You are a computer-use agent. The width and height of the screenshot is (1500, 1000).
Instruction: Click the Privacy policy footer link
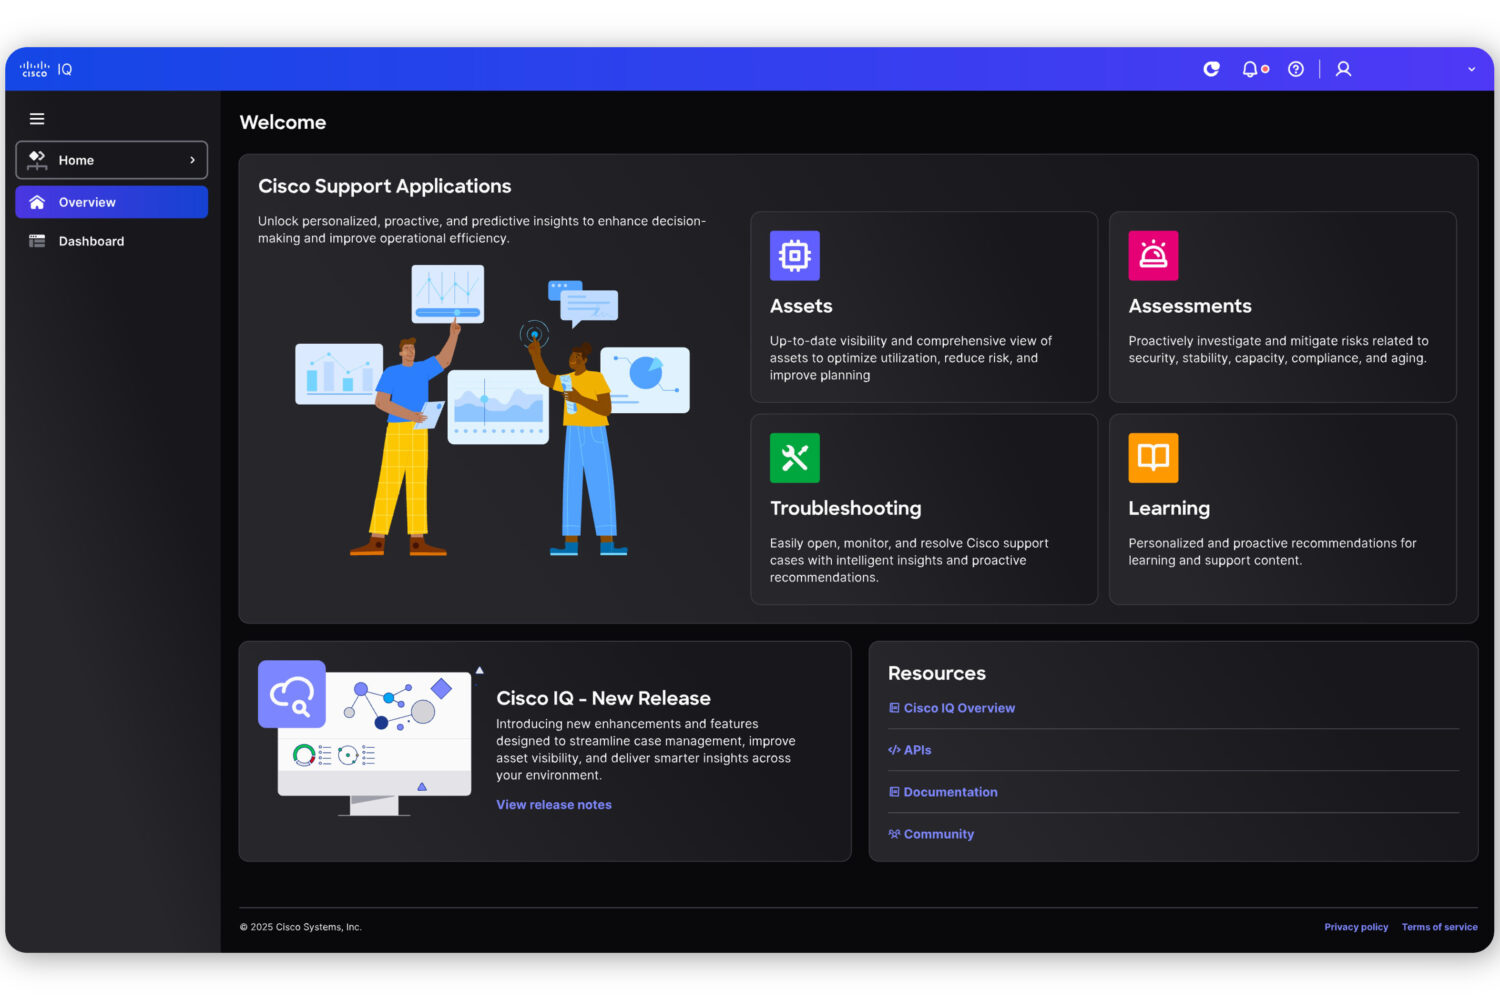[x=1356, y=927]
